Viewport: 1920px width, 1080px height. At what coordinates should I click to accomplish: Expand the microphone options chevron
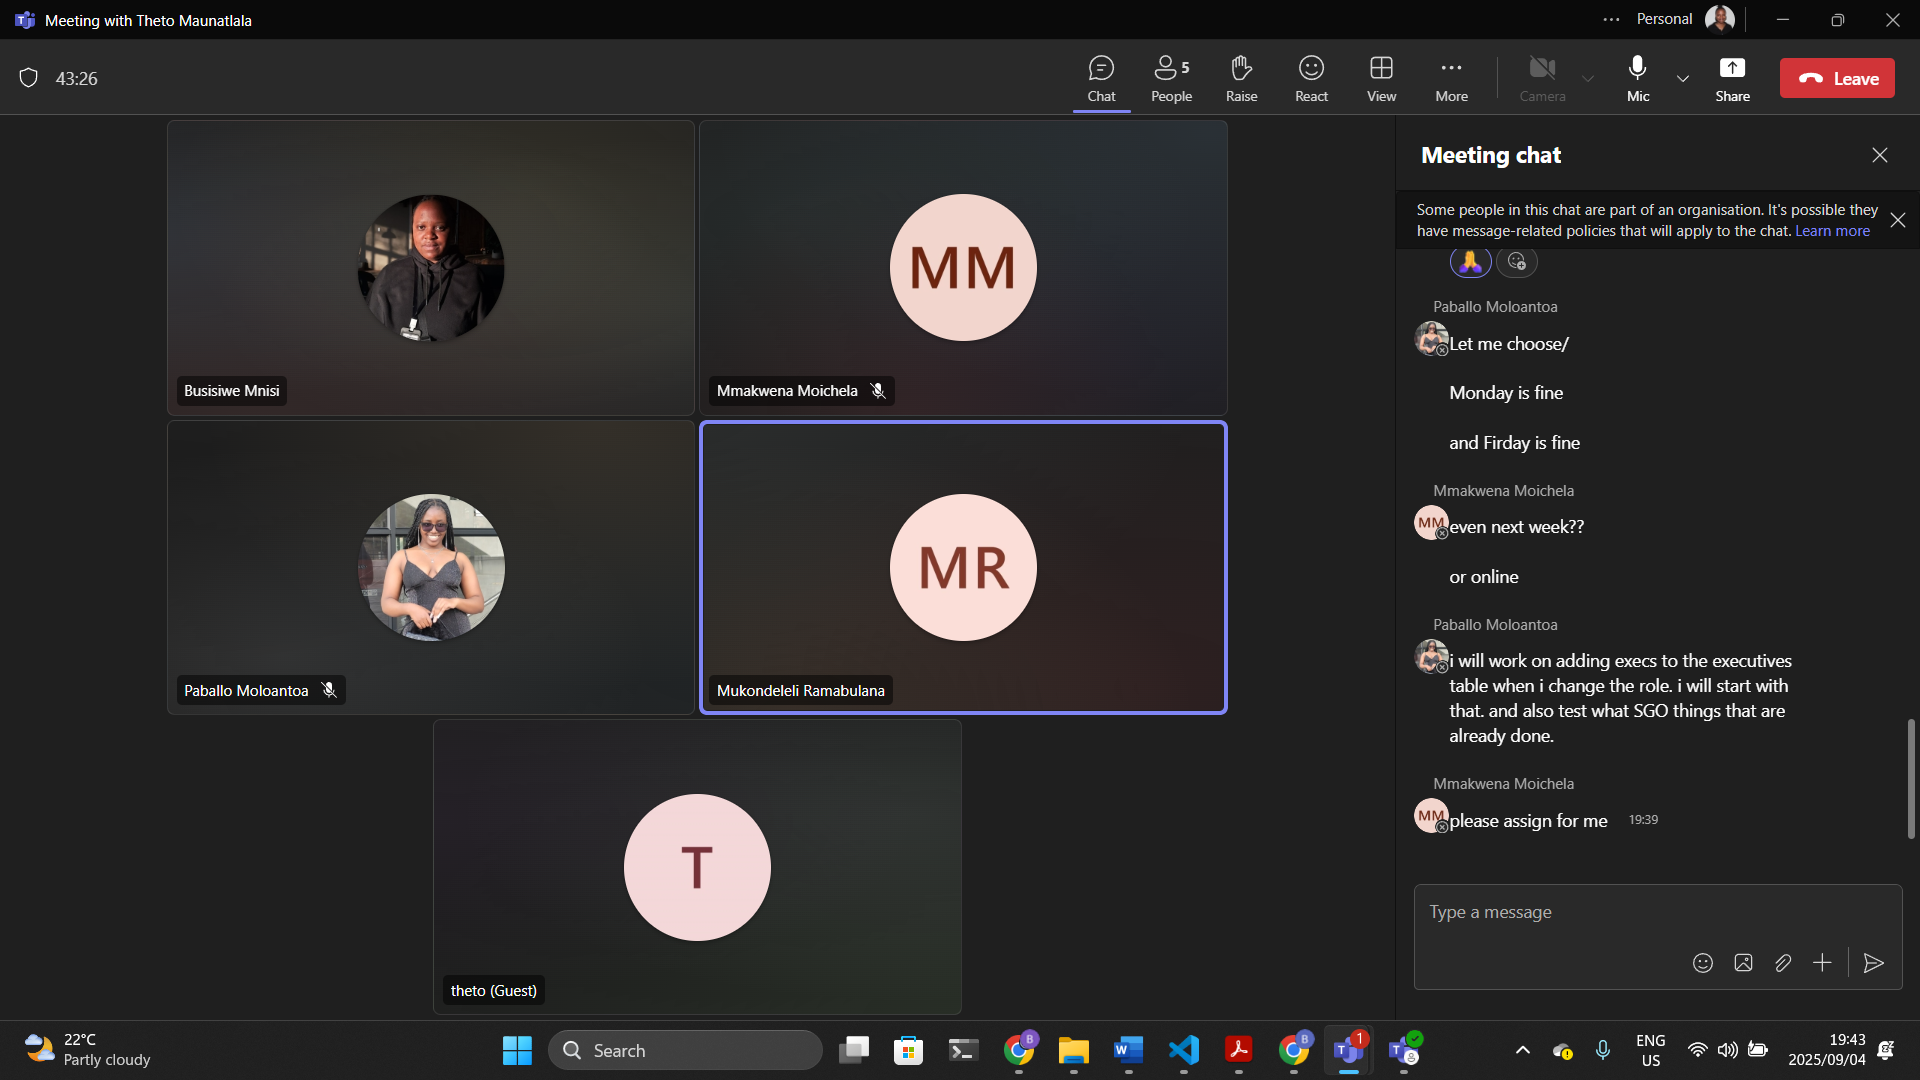(x=1683, y=79)
